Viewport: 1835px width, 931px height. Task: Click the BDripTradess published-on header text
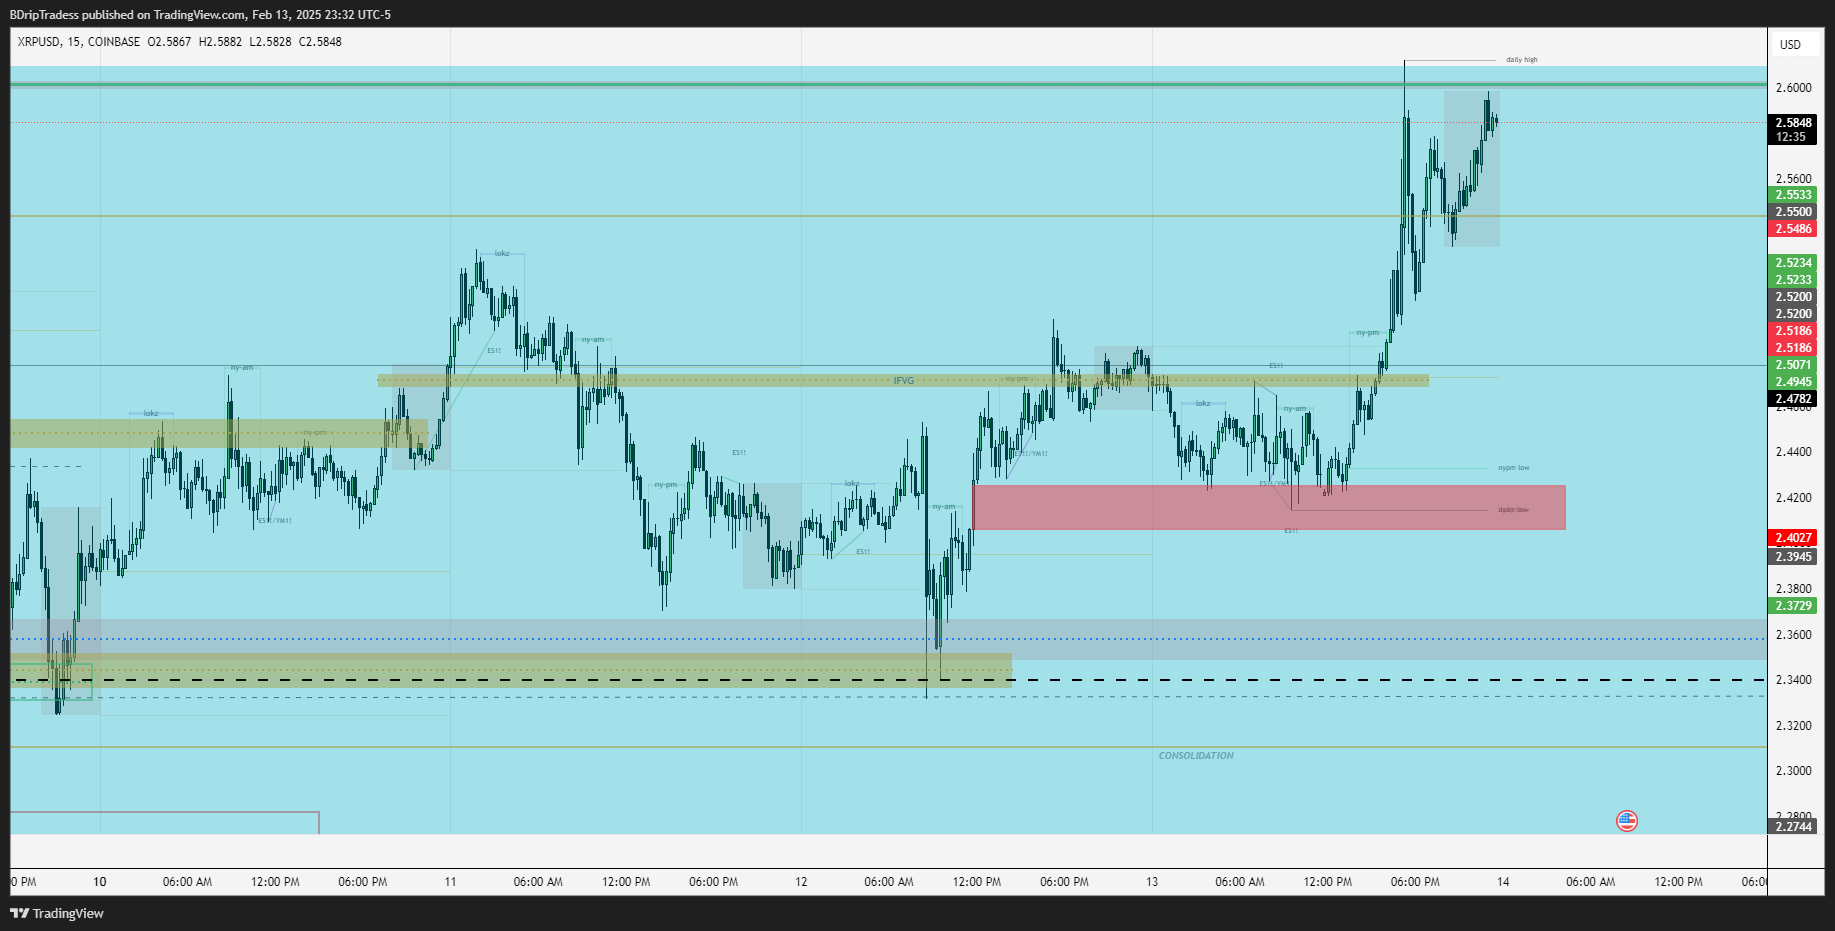200,15
